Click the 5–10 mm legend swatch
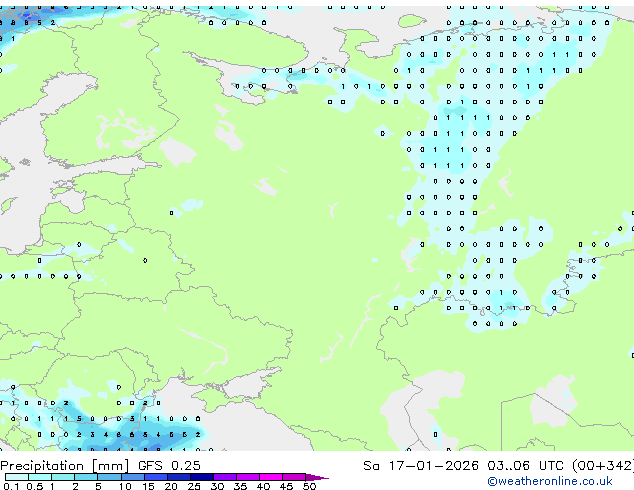The width and height of the screenshot is (634, 490). [x=109, y=477]
